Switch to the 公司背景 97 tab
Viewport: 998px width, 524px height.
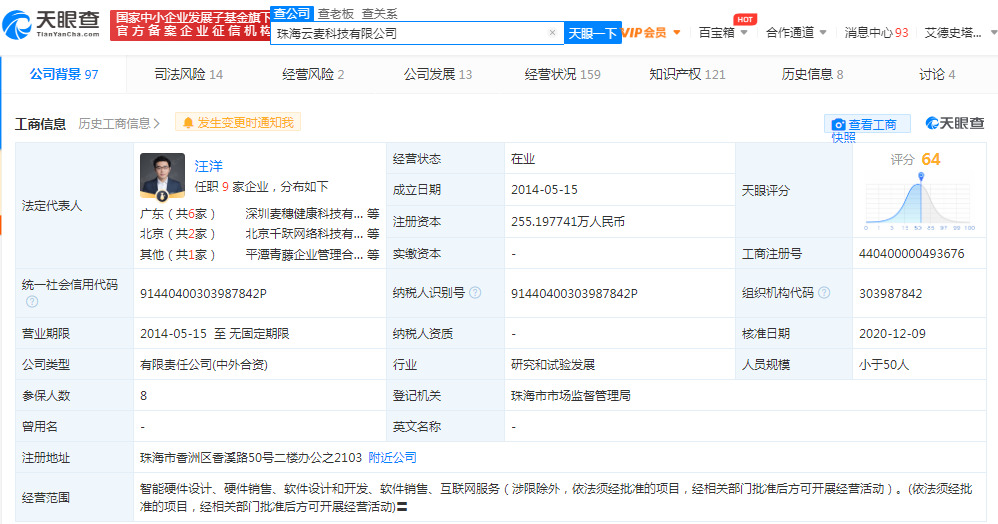click(64, 74)
